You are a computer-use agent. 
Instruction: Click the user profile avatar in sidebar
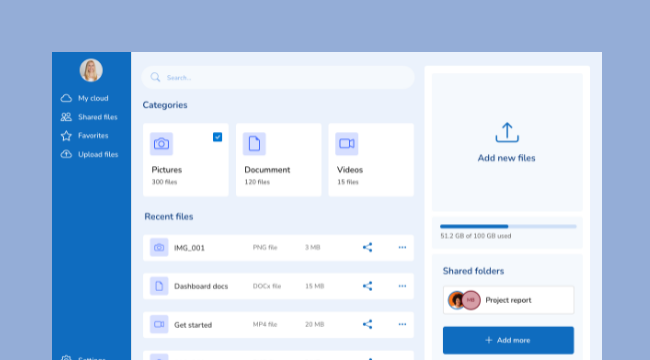point(91,70)
